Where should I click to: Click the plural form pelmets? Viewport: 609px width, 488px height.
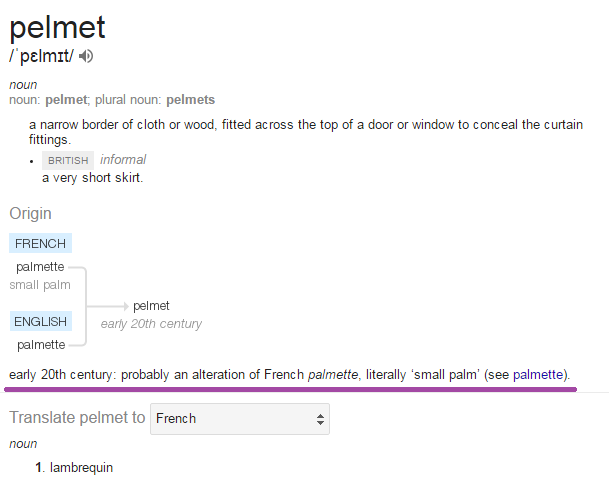(x=190, y=100)
